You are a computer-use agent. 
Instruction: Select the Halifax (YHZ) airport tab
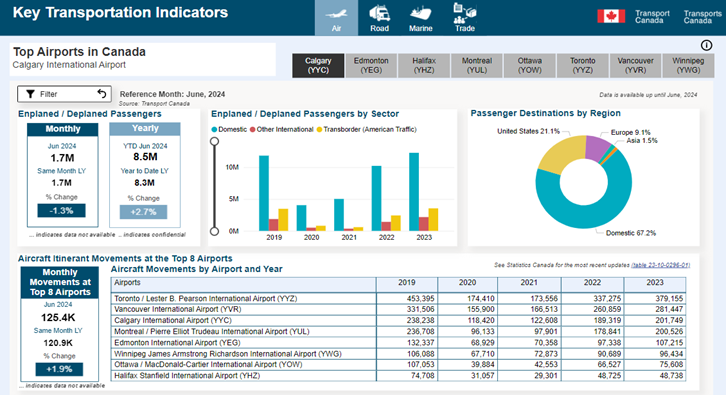pos(424,65)
